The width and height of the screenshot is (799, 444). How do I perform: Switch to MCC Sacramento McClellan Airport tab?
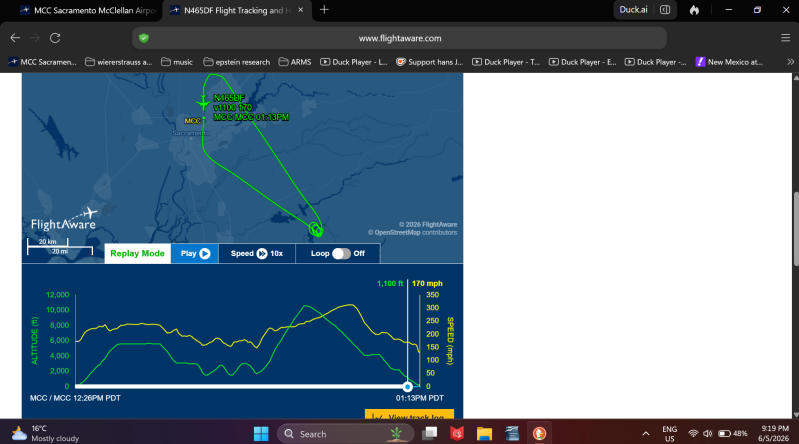88,10
